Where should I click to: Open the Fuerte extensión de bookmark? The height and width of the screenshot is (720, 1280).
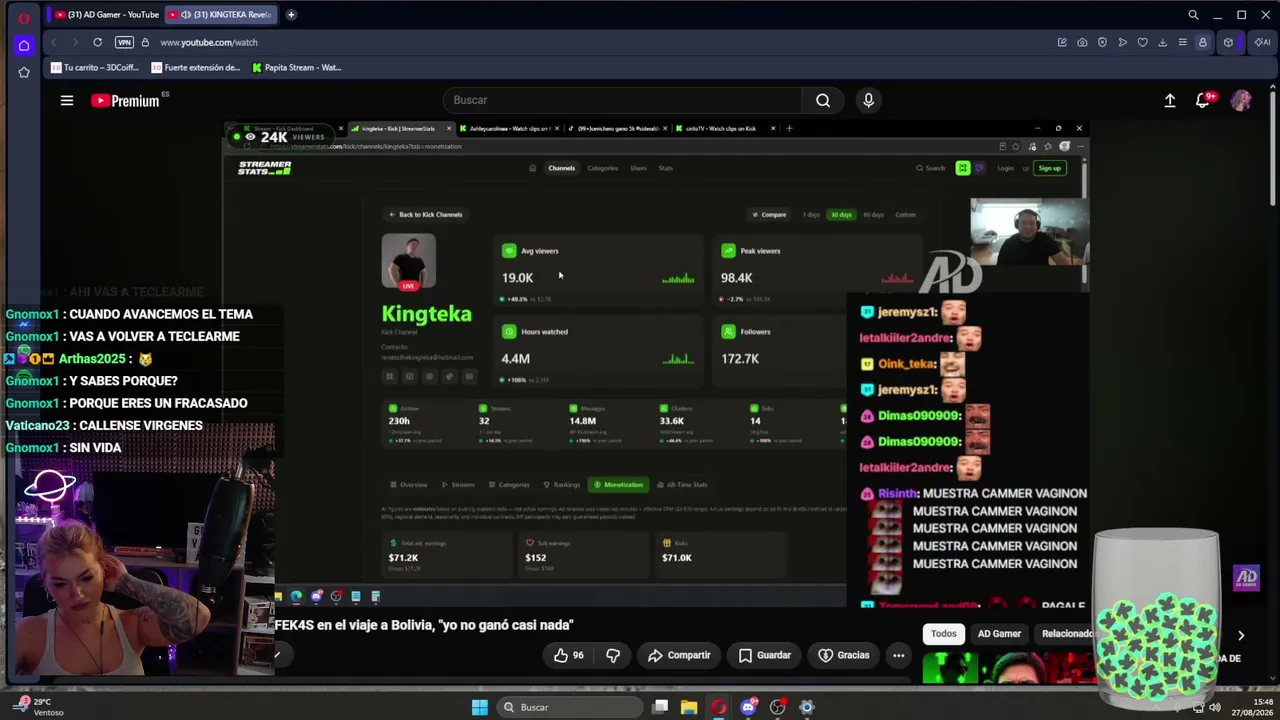196,68
